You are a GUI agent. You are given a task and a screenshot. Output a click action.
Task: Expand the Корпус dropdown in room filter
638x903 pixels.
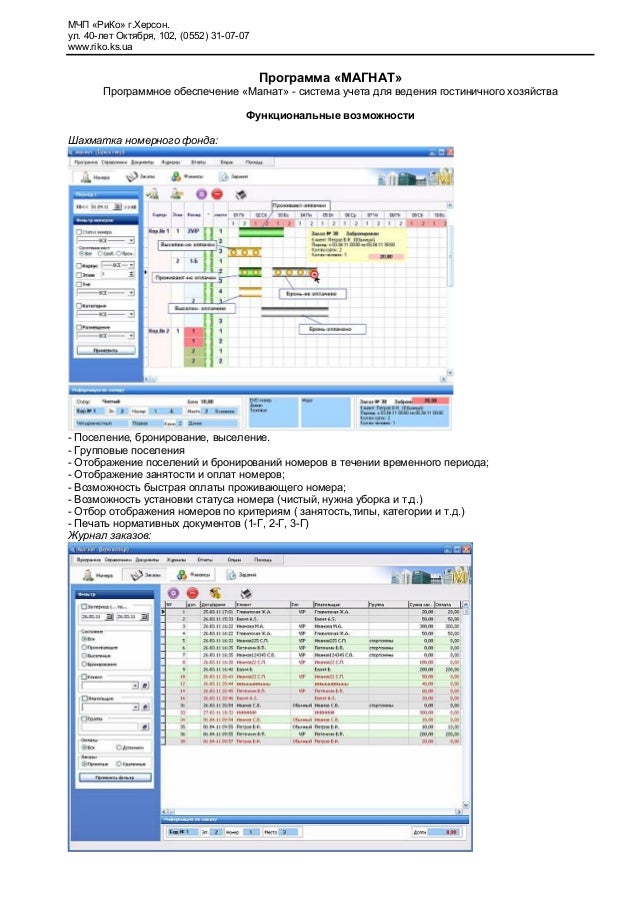(x=131, y=265)
